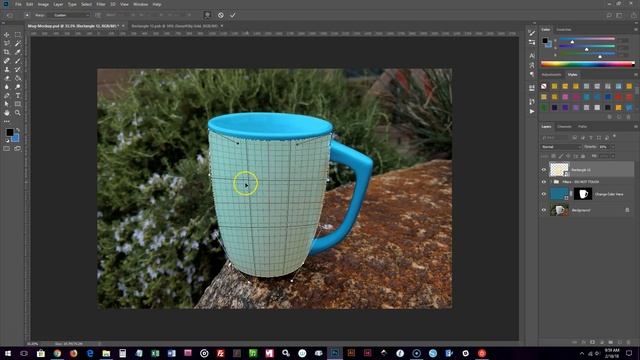Select the Hand tool
Image resolution: width=640 pixels, height=360 pixels.
(7, 113)
